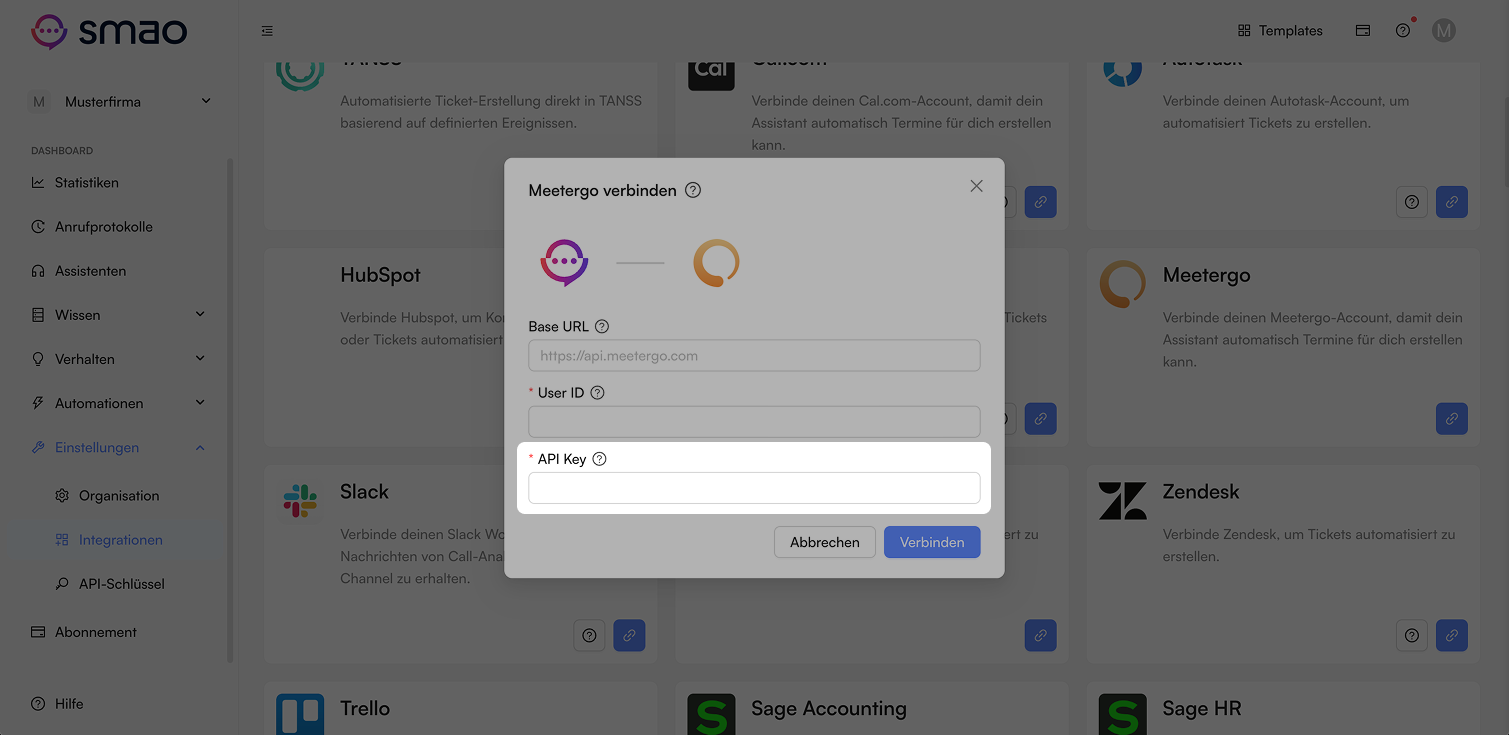Click the Abbrechen button

point(825,542)
